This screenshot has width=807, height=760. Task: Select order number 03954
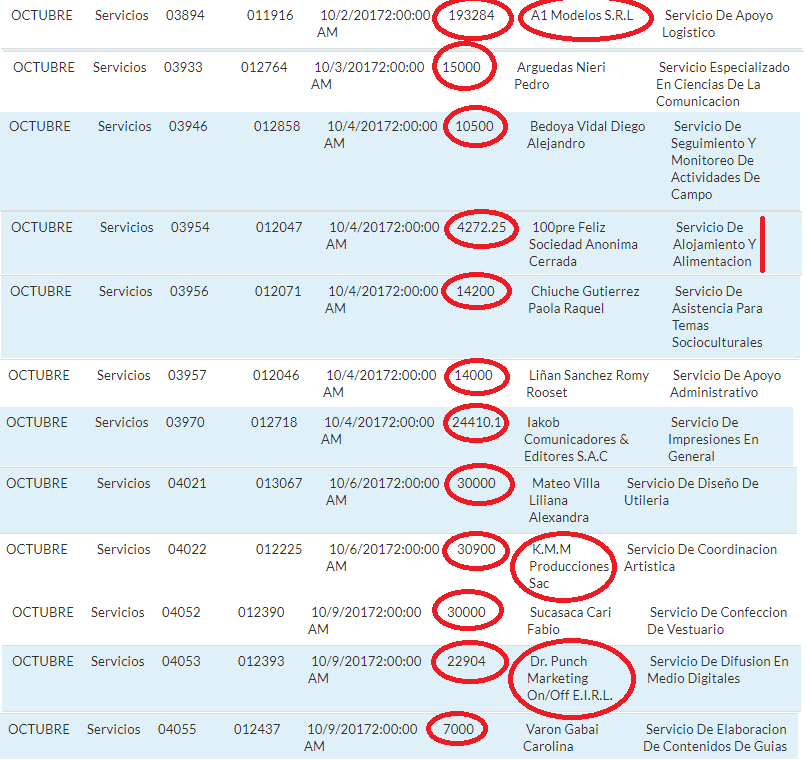[x=190, y=227]
